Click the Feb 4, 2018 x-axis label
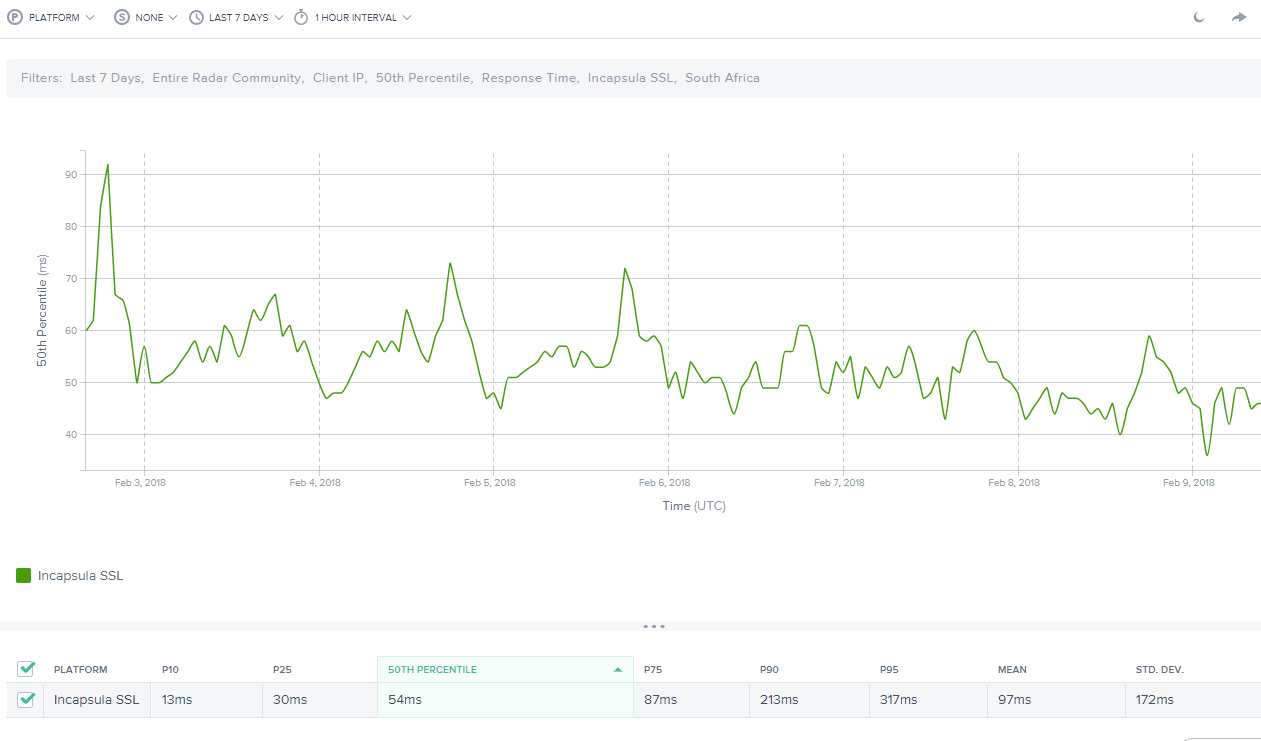This screenshot has width=1261, height=741. 315,483
